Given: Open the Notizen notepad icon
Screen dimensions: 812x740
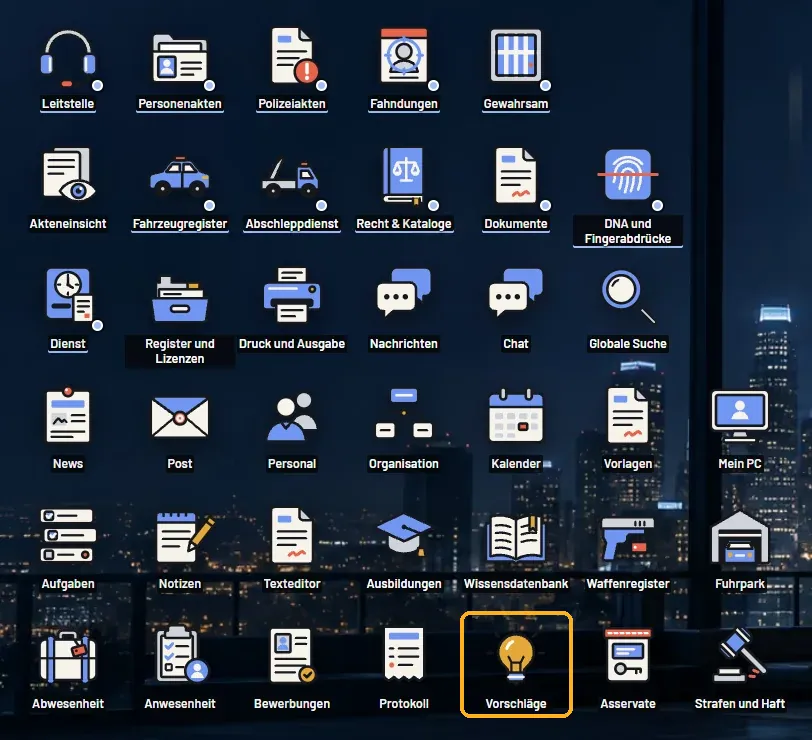Looking at the screenshot, I should tap(185, 538).
